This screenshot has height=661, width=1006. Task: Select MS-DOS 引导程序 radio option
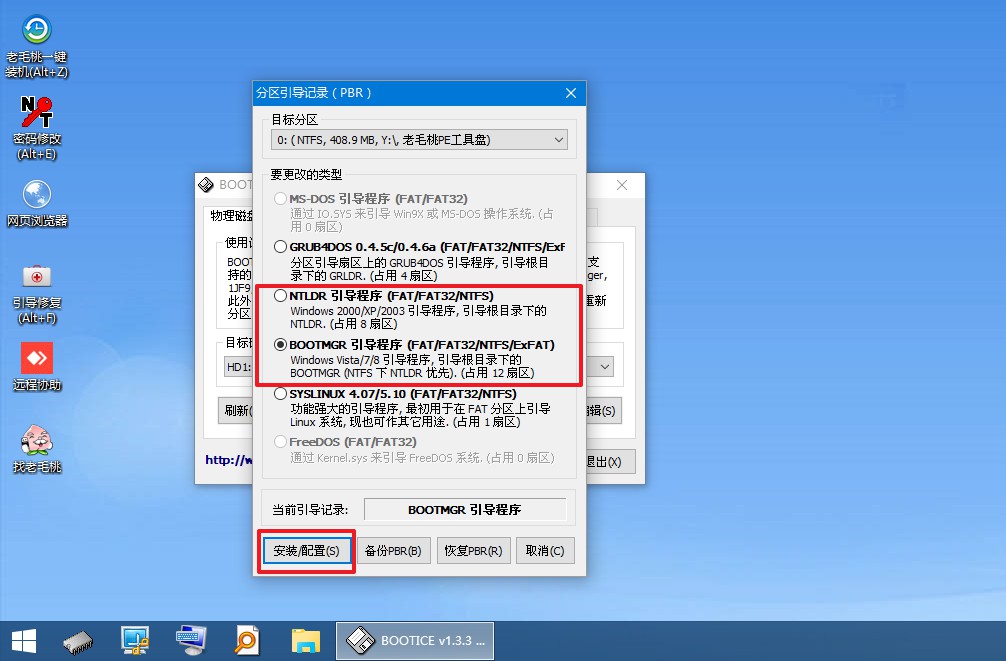tap(280, 199)
